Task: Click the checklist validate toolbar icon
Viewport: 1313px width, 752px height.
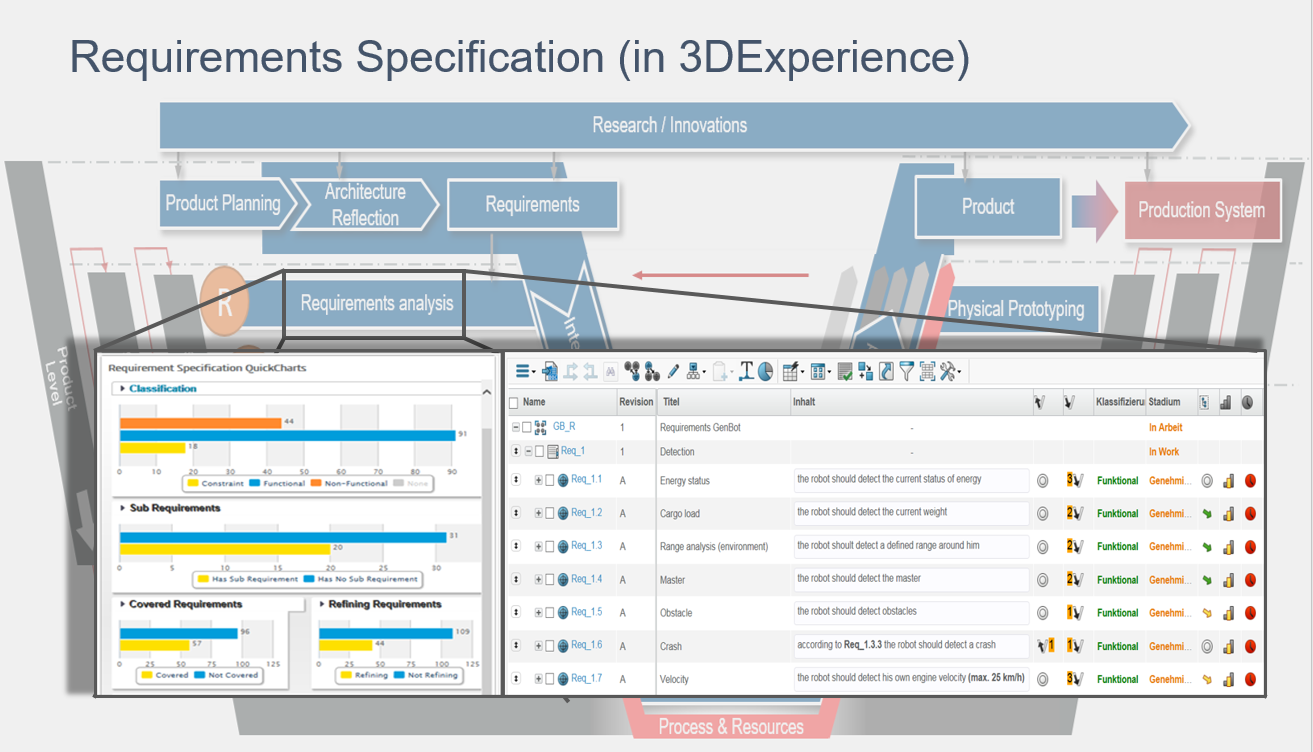Action: (845, 371)
